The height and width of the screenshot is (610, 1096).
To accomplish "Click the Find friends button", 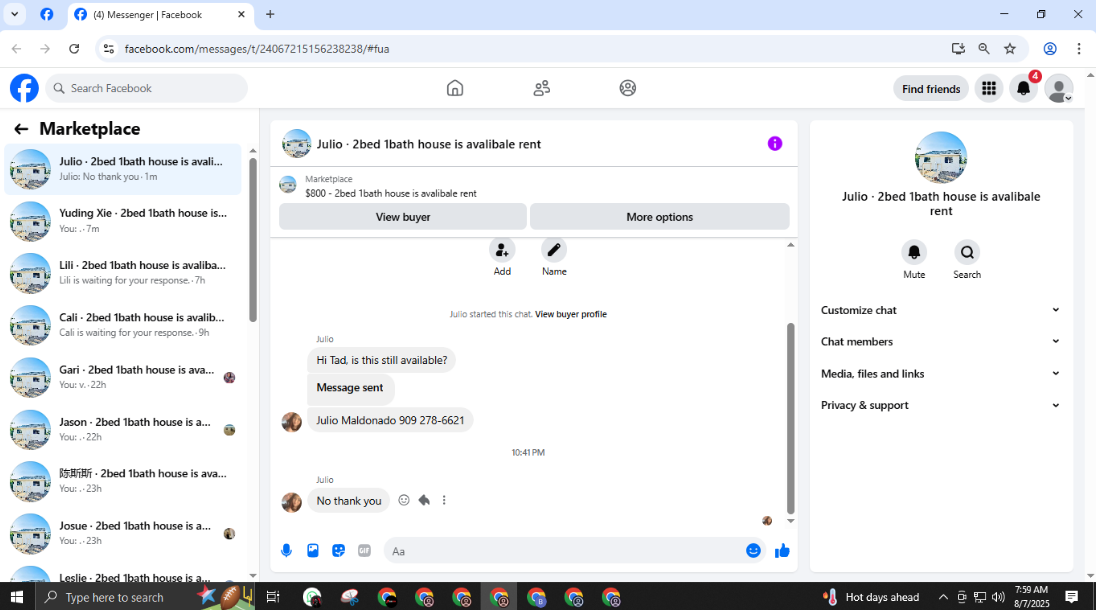I will click(x=930, y=89).
